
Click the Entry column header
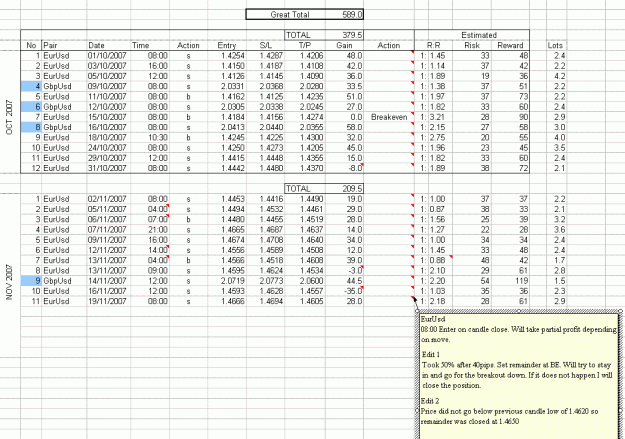coord(227,45)
